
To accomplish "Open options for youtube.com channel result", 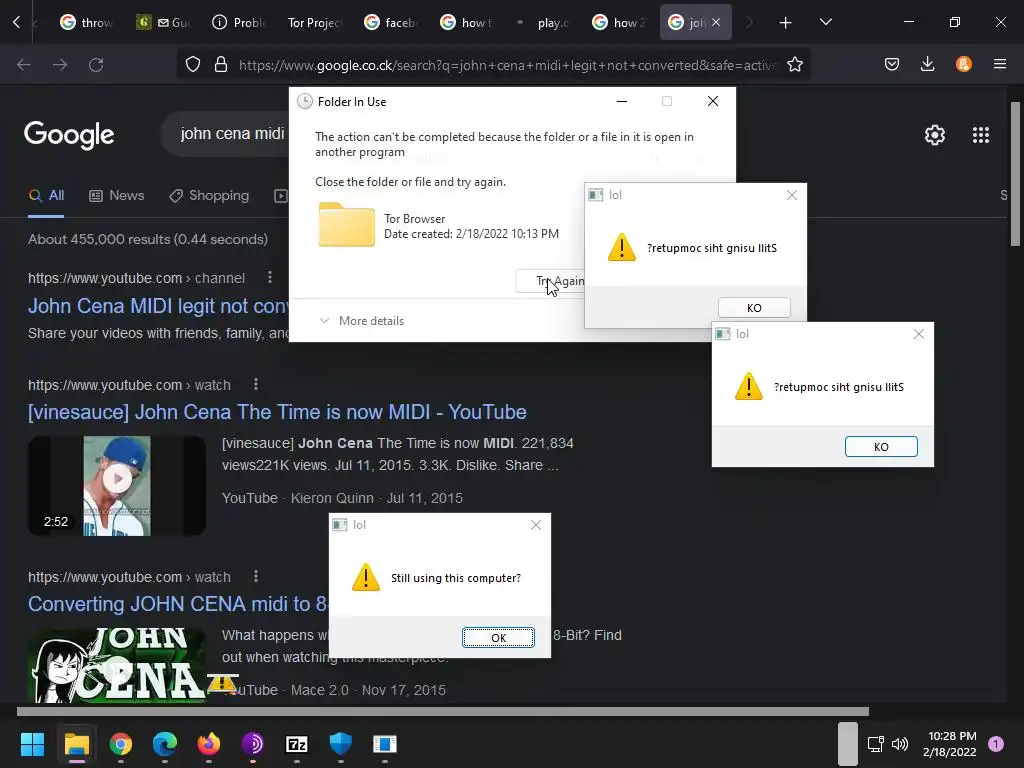I will coord(270,278).
